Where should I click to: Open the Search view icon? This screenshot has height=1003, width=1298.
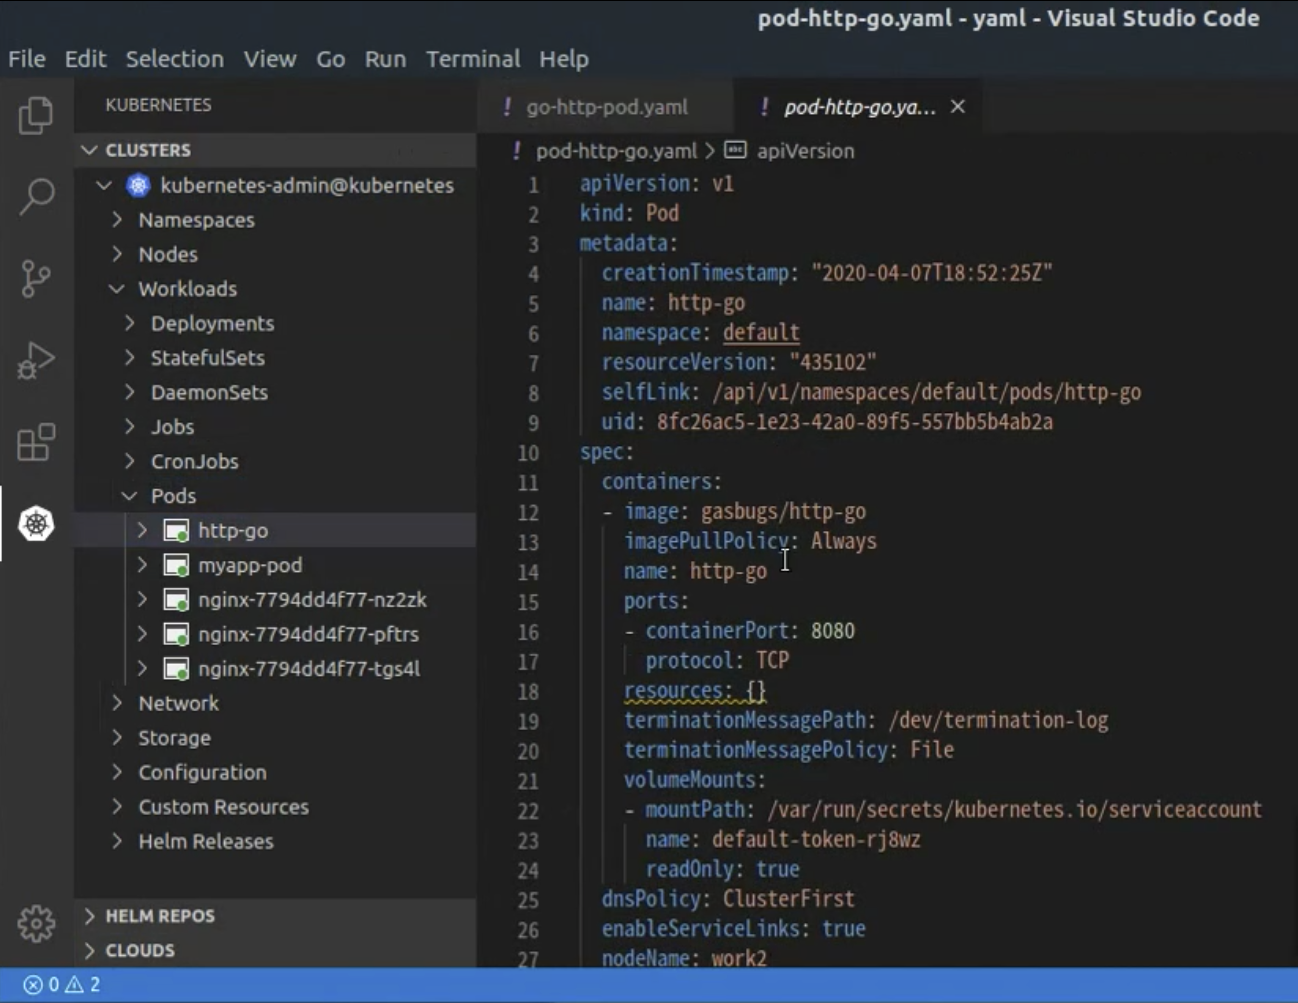click(36, 196)
